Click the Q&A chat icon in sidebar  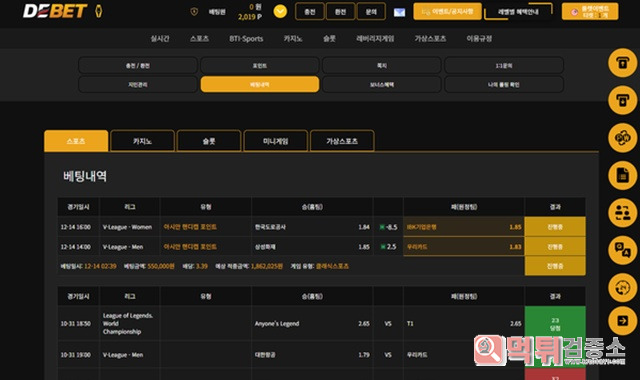(622, 250)
